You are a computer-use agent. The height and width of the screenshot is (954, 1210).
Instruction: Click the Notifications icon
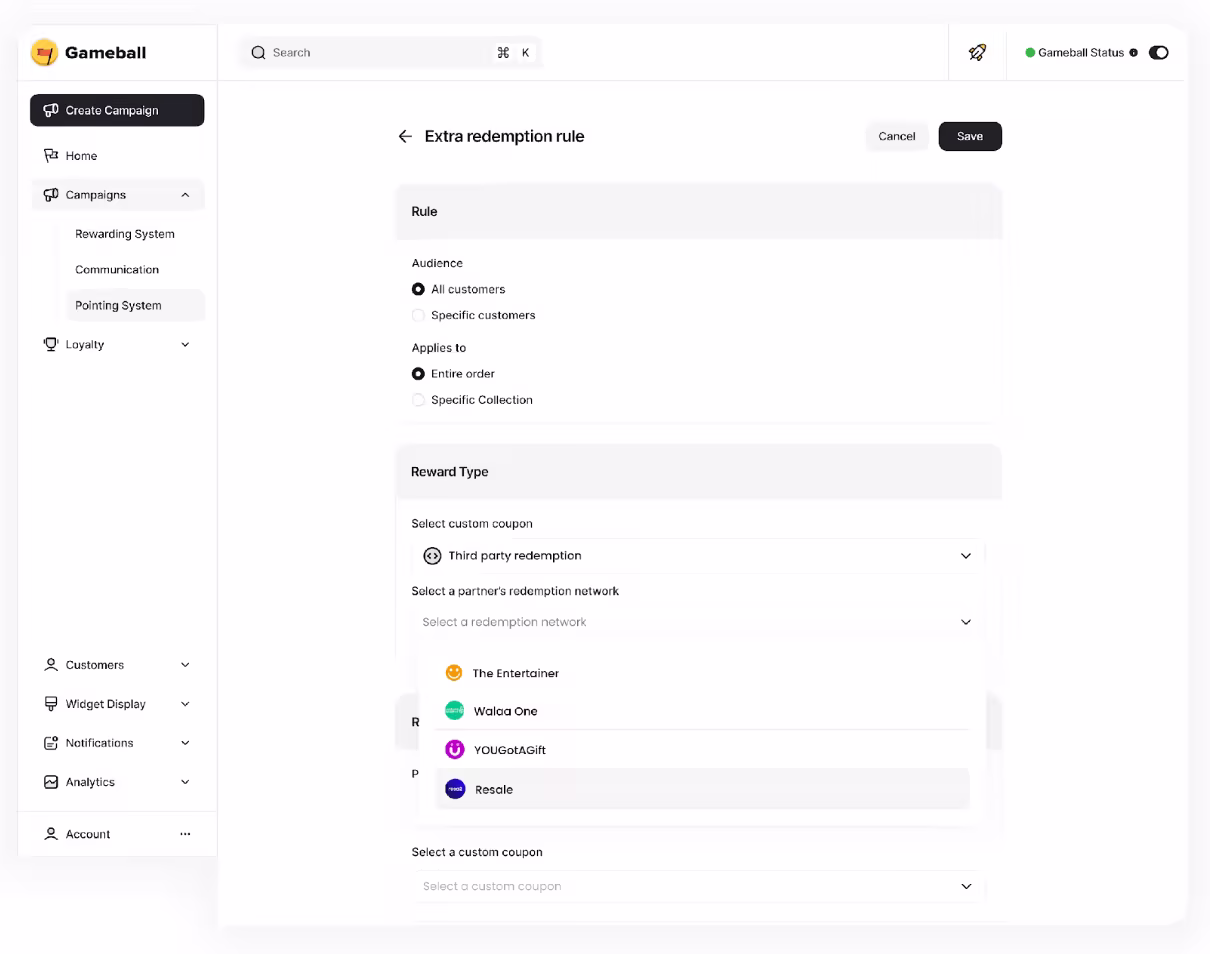(51, 742)
